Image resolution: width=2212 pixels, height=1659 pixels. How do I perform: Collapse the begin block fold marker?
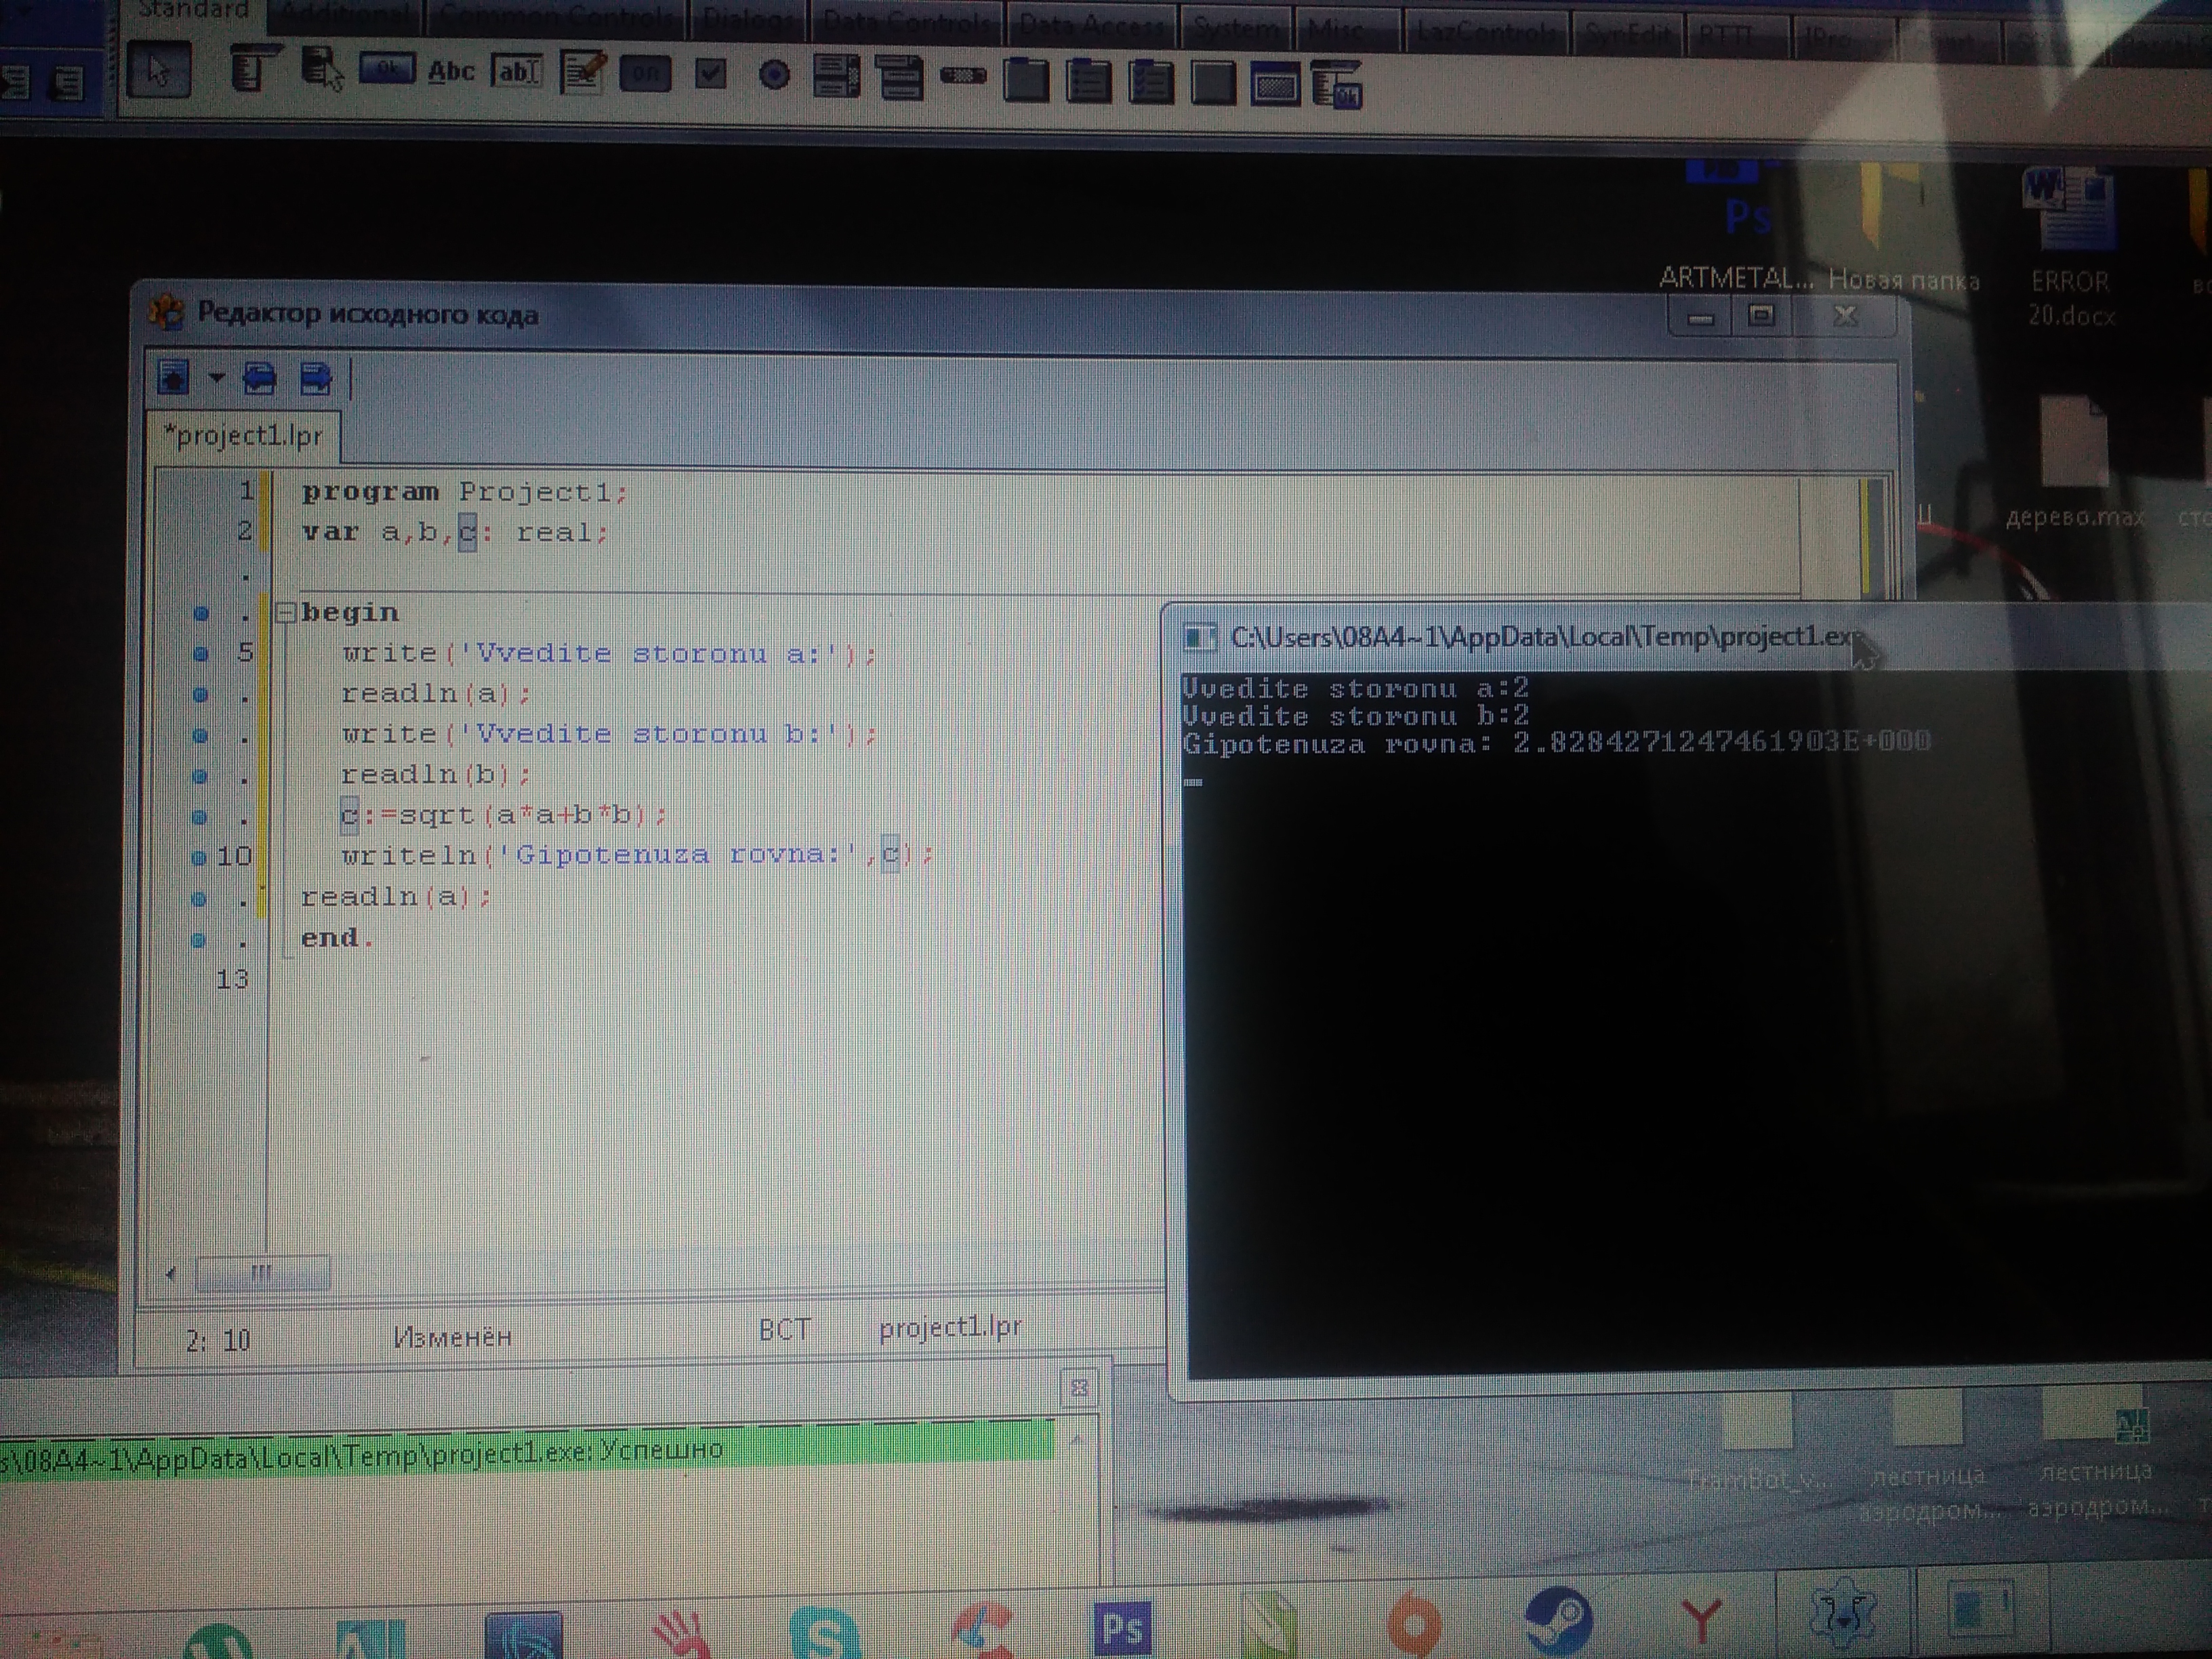285,612
